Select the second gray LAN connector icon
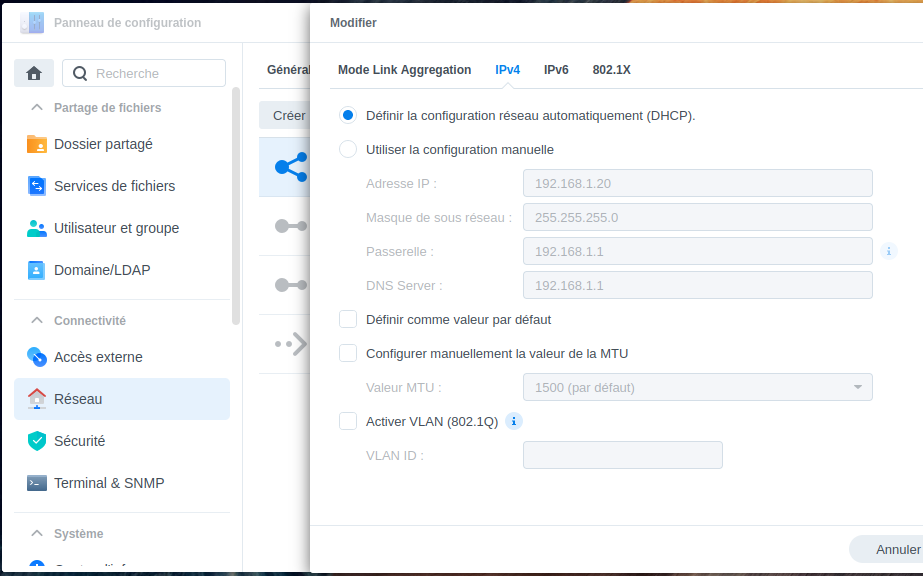Screen dimensions: 923x576 coord(291,285)
